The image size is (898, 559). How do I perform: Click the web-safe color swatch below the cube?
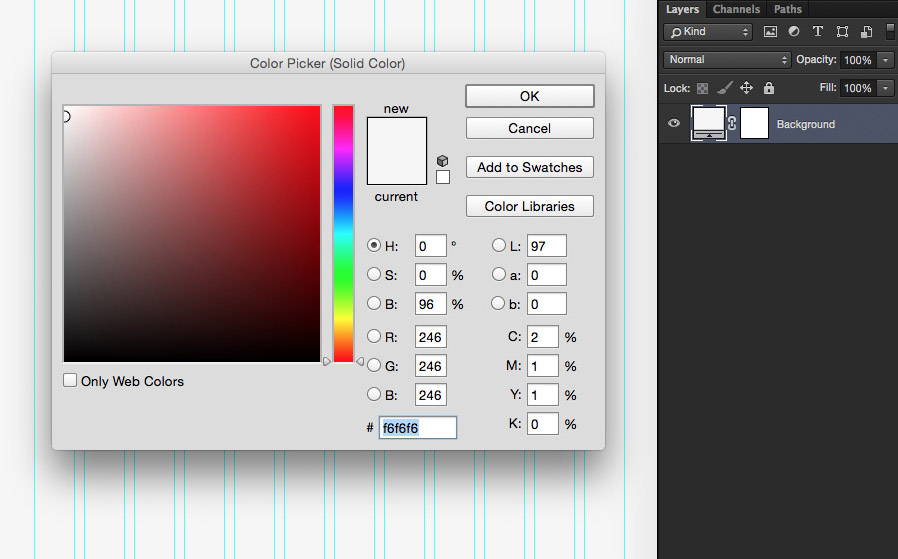click(443, 177)
